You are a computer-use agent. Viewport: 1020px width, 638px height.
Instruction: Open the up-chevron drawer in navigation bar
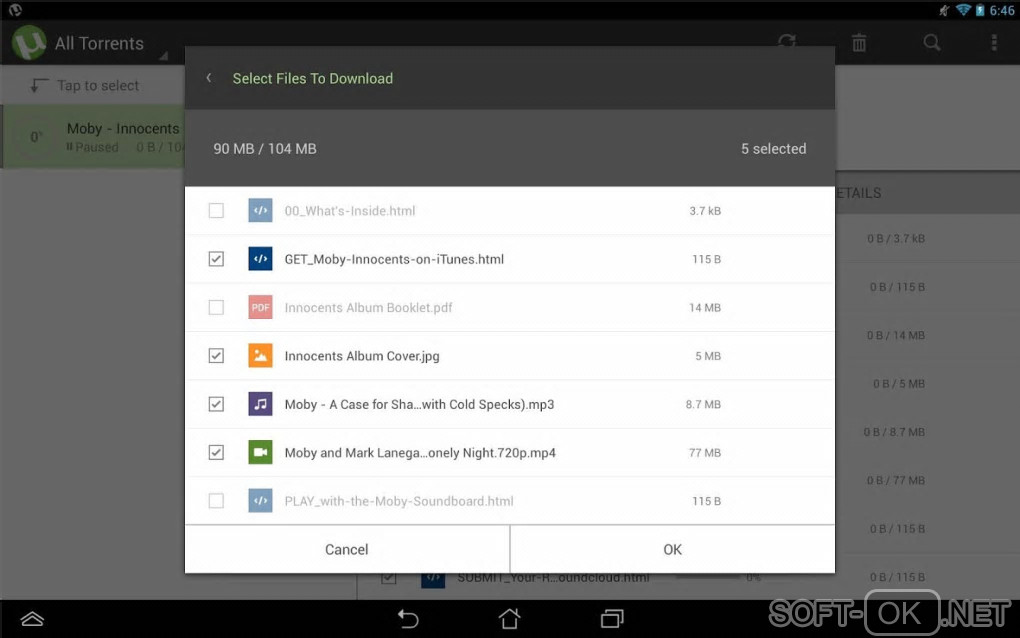point(32,618)
